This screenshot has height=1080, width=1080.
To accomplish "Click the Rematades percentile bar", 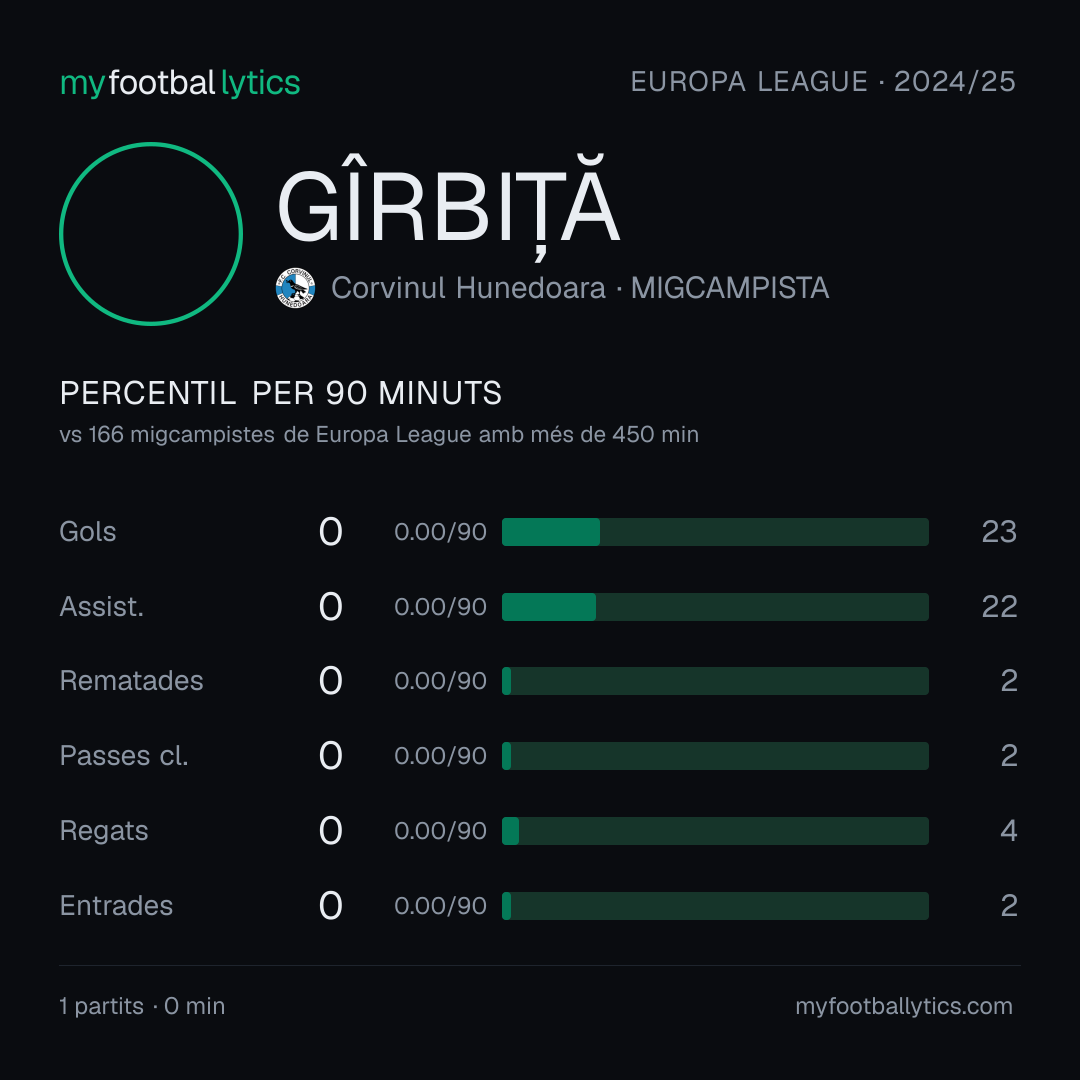I will tap(715, 681).
